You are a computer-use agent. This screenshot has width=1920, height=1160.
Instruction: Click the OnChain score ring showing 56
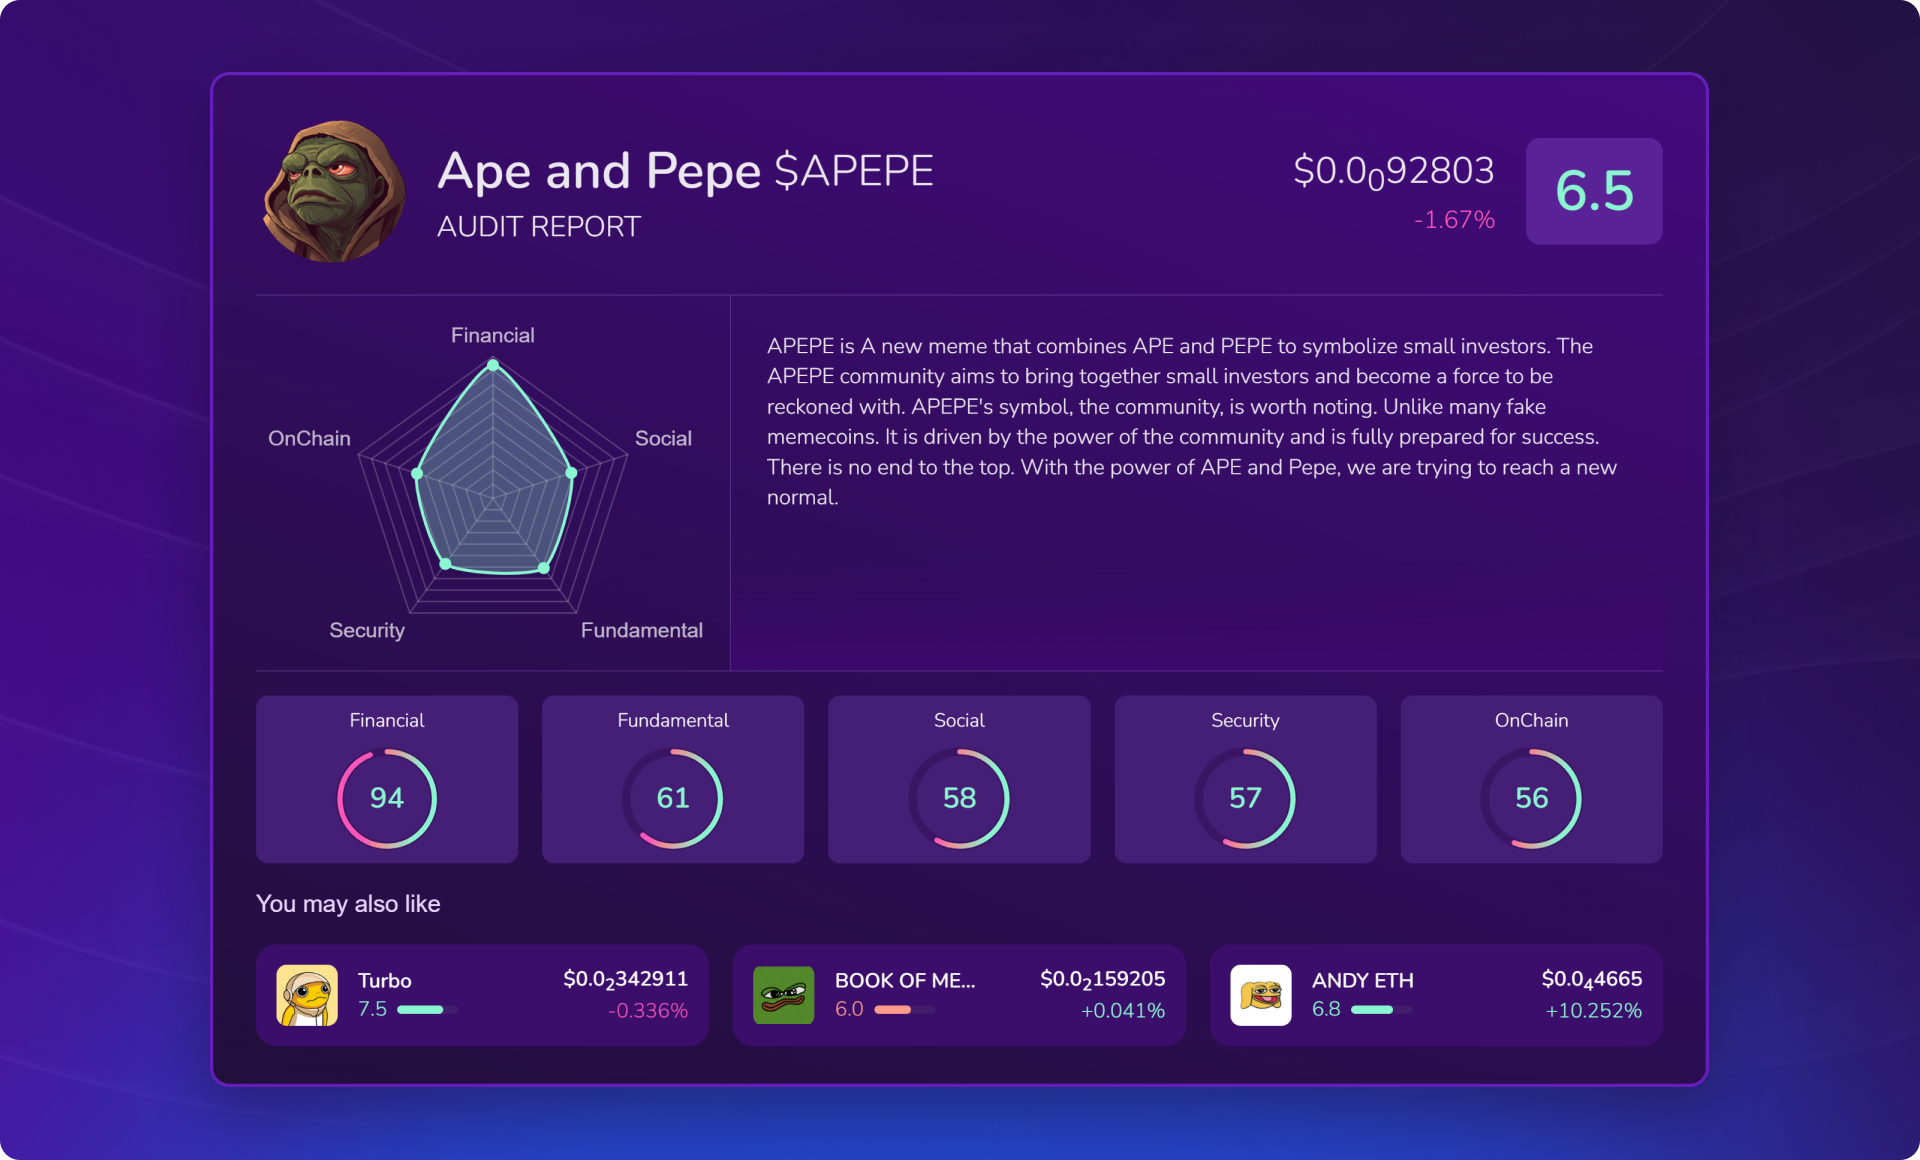[1531, 798]
